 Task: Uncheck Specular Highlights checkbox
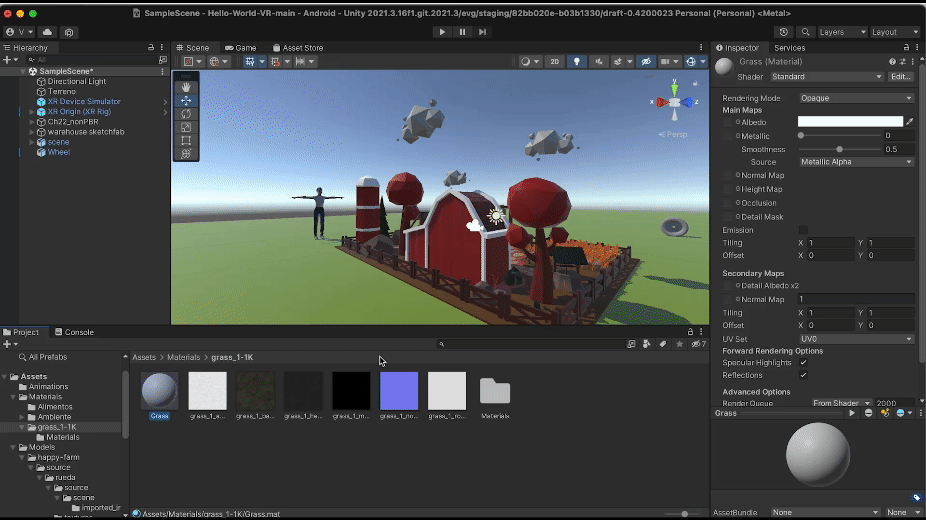(803, 362)
